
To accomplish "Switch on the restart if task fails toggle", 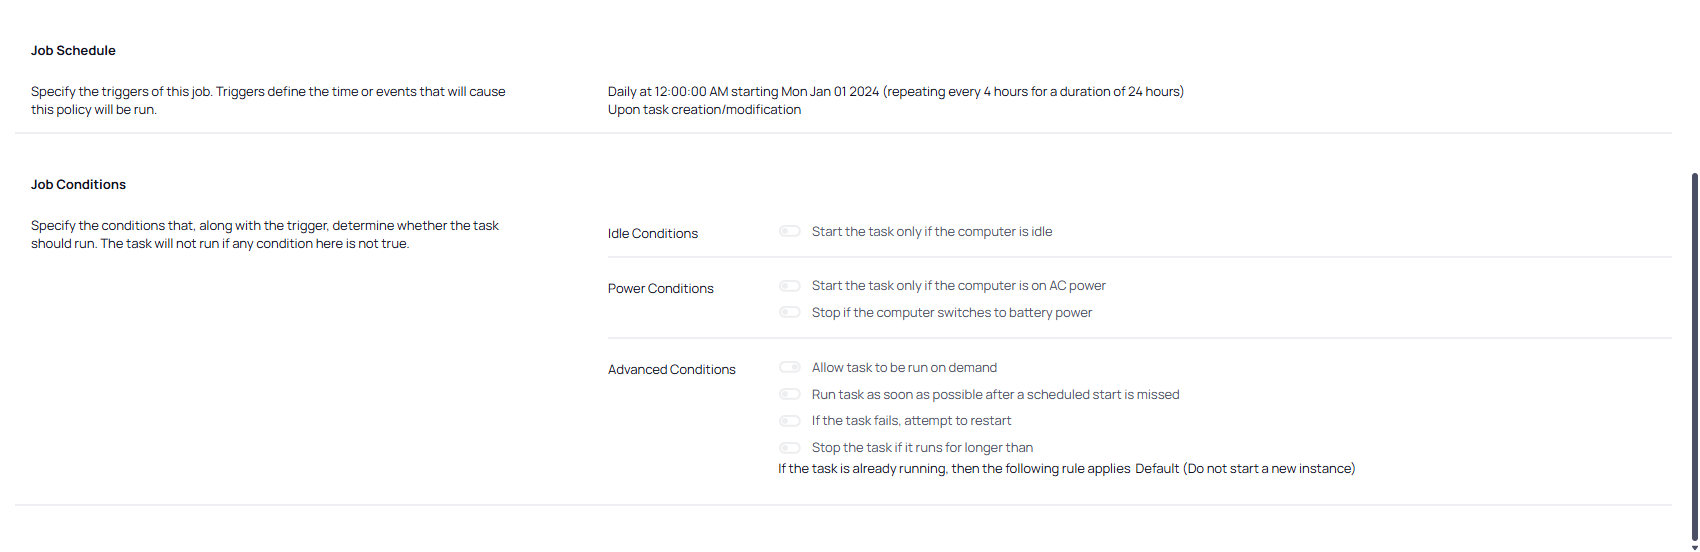I will (790, 421).
